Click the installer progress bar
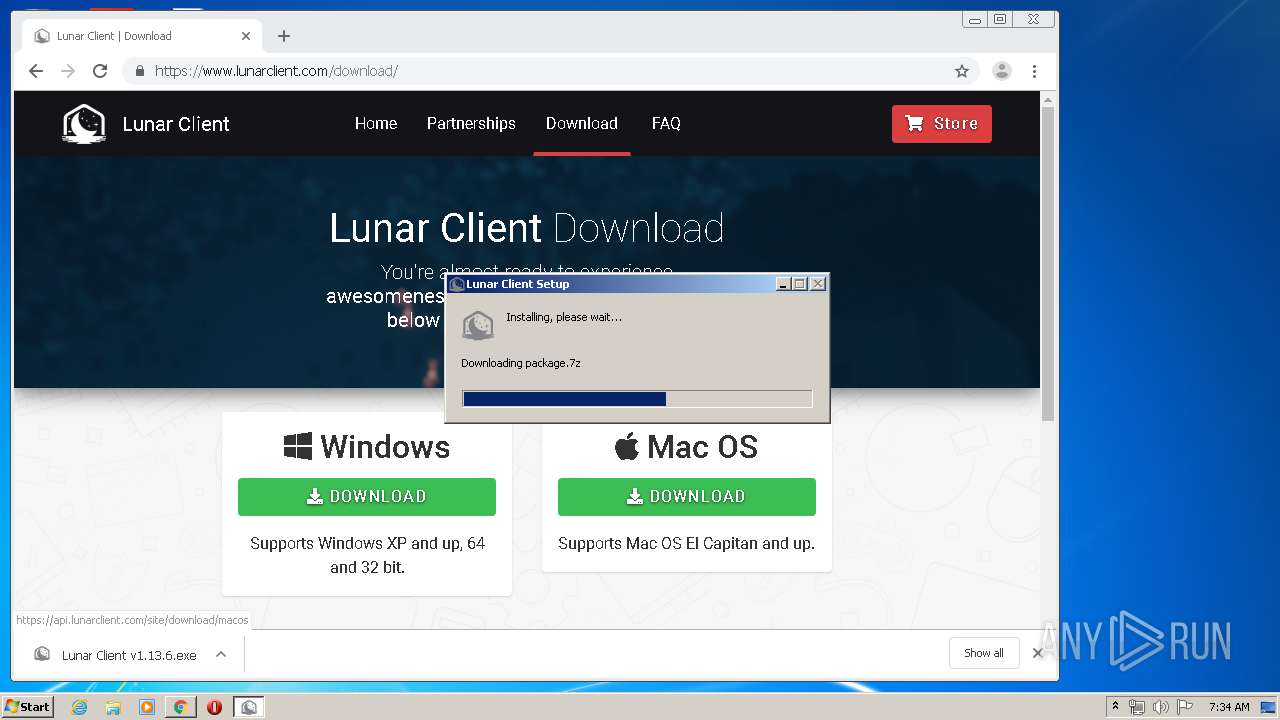1280x720 pixels. tap(637, 399)
